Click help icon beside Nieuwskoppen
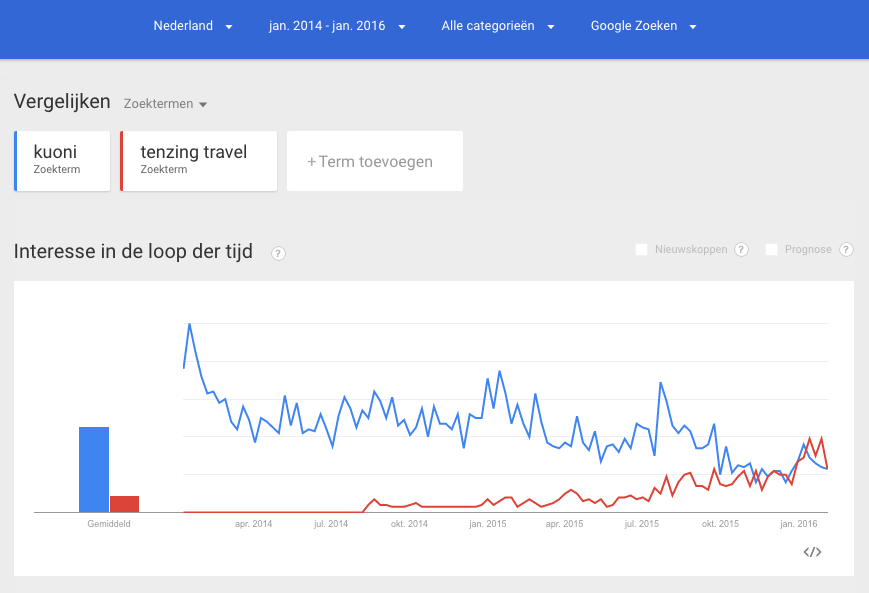This screenshot has height=593, width=869. [741, 250]
